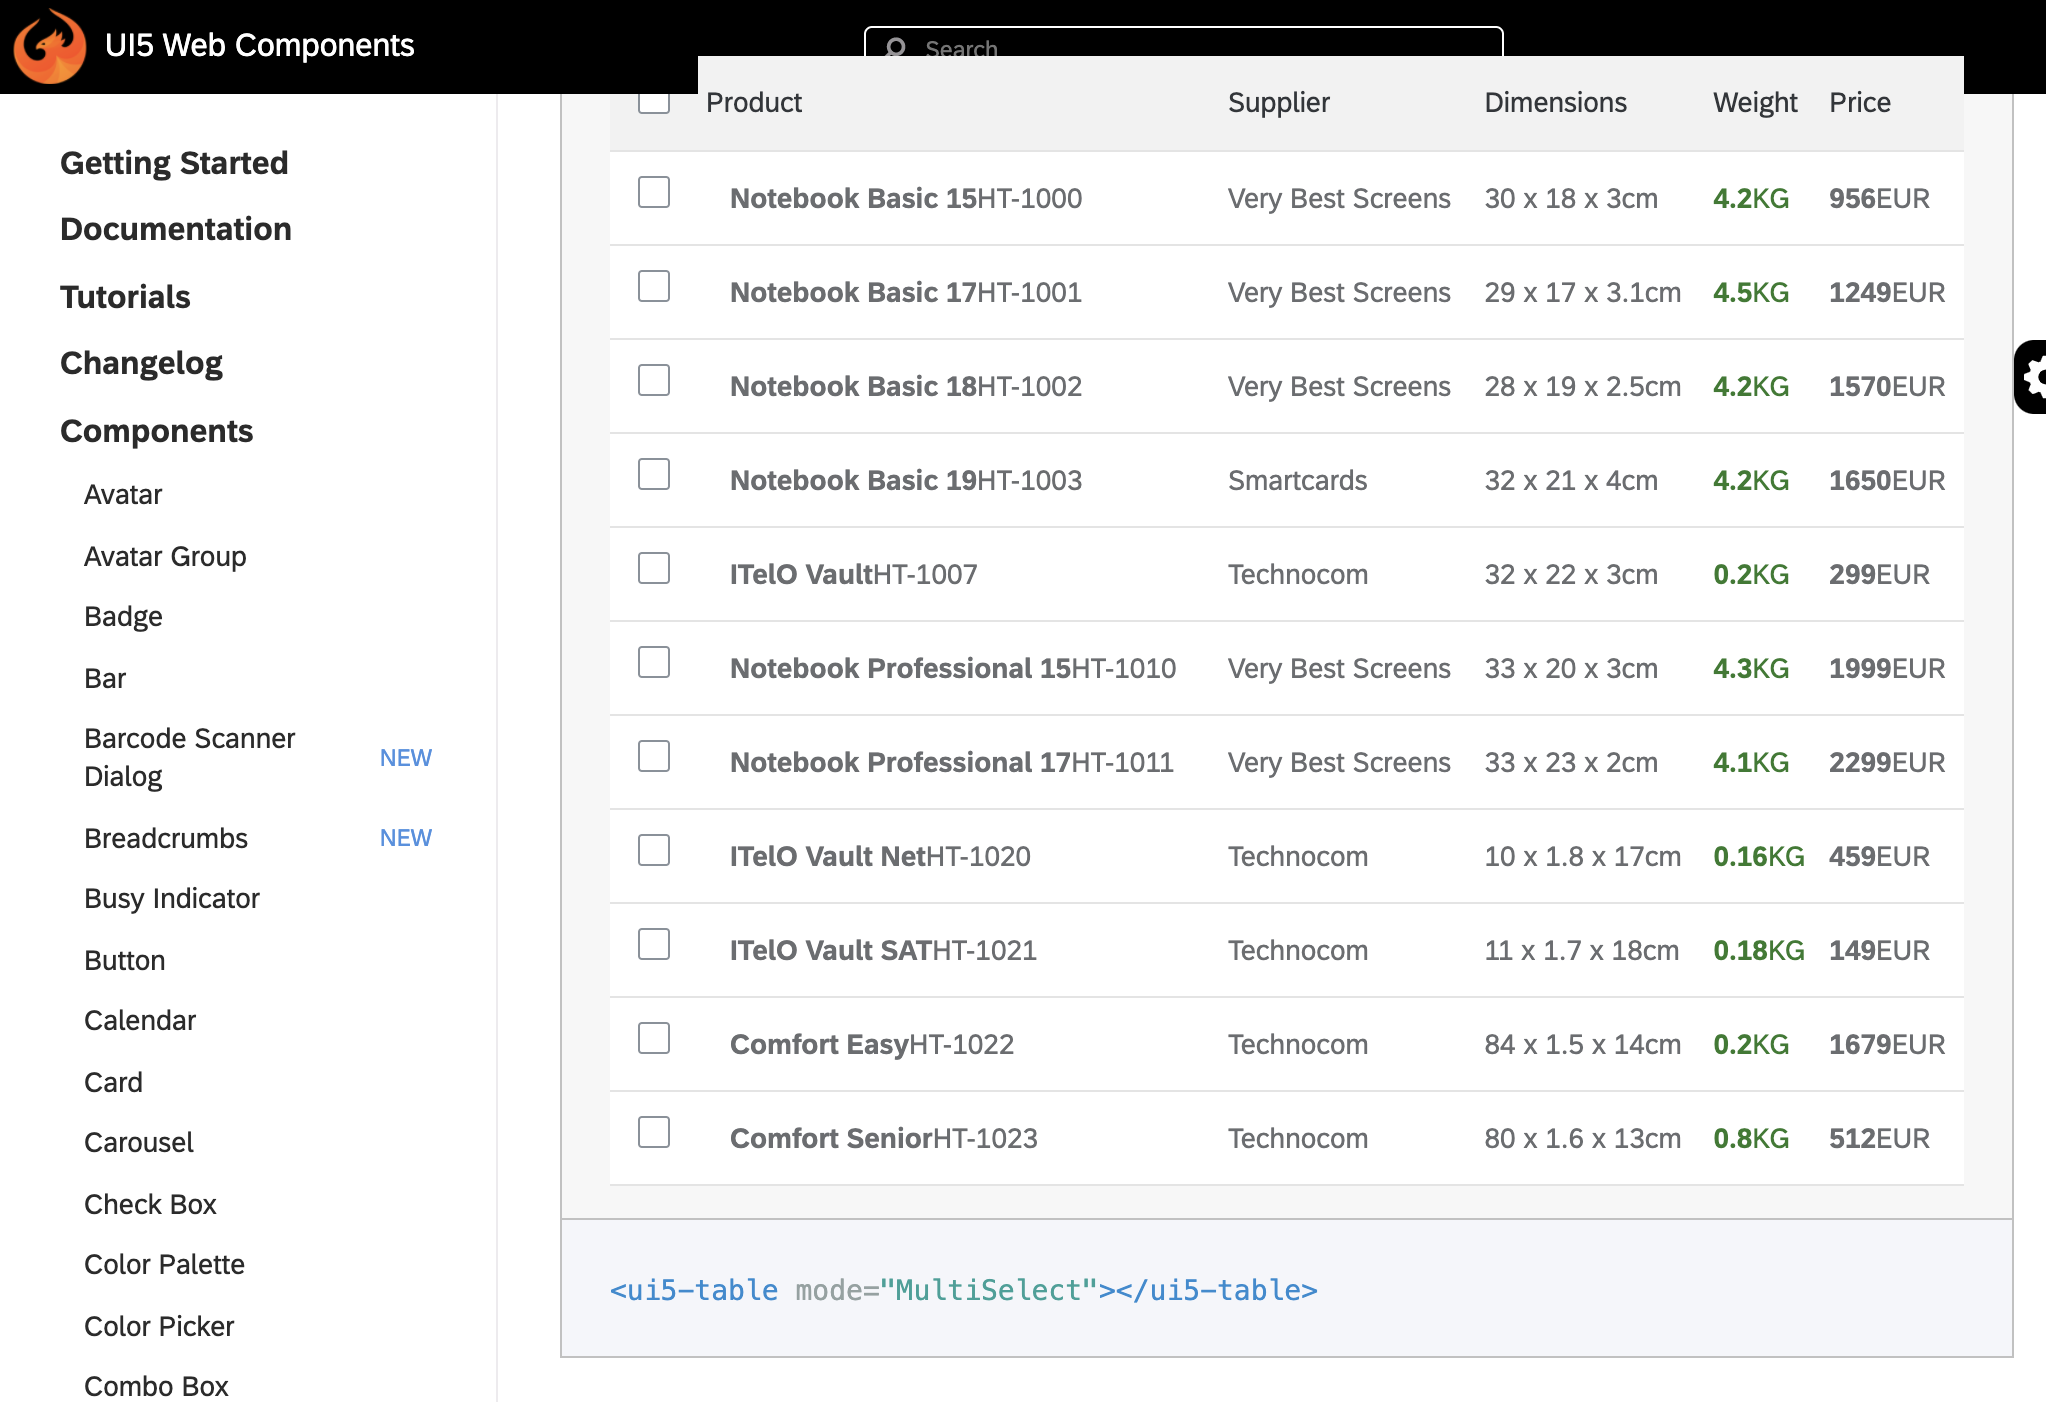Select the Avatar Group component
Image resolution: width=2046 pixels, height=1402 pixels.
165,556
